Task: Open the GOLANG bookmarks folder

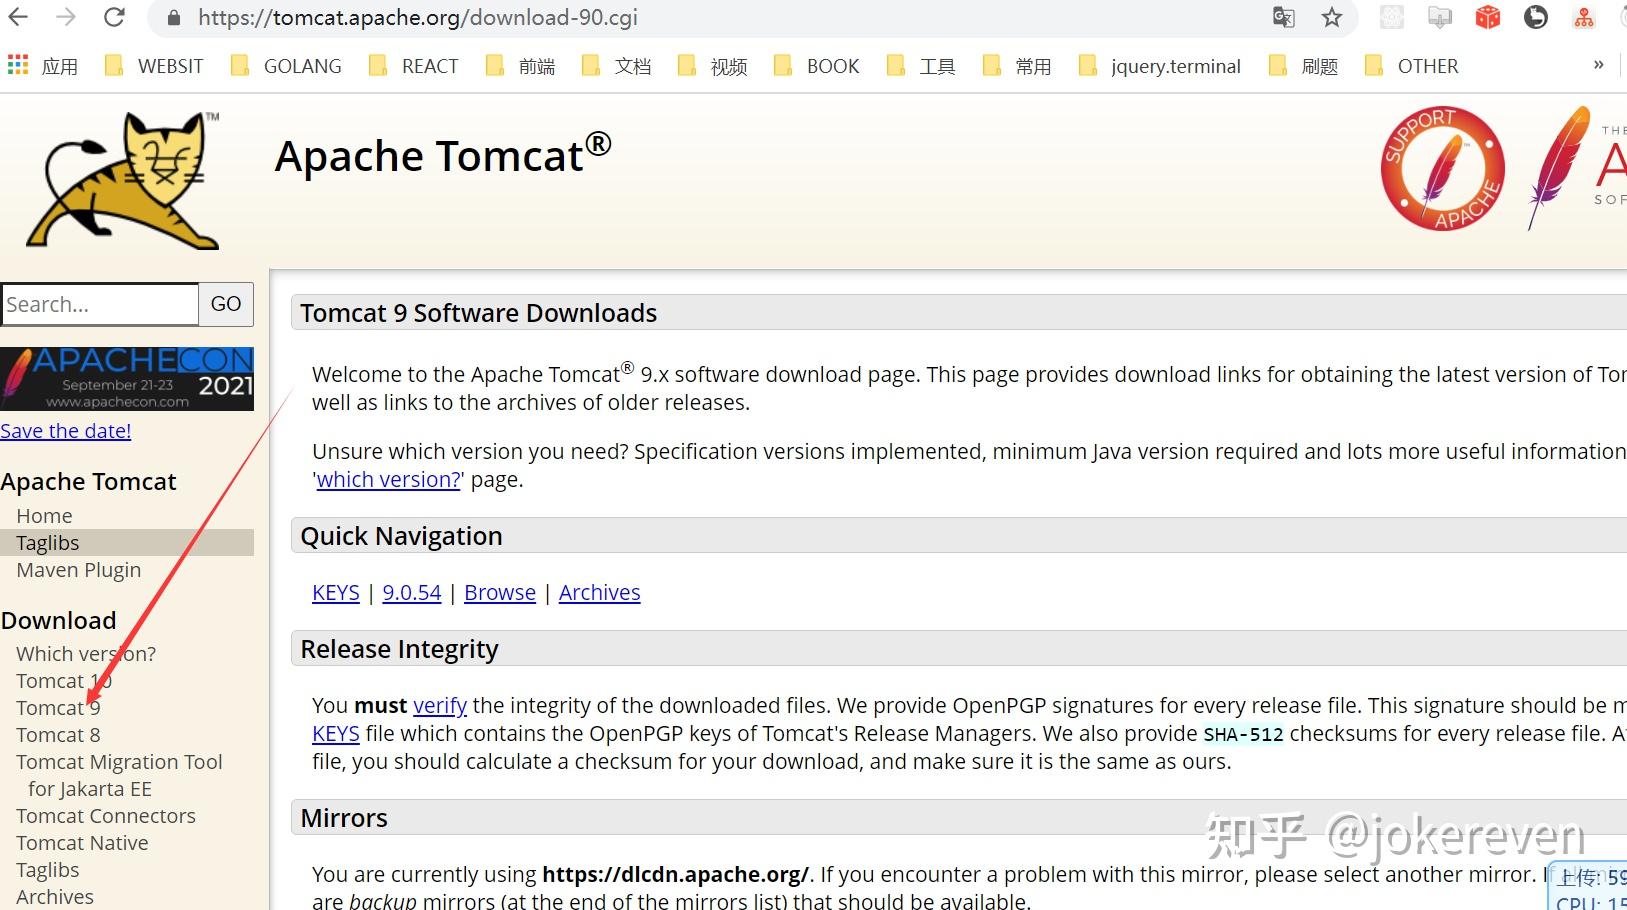Action: click(302, 65)
